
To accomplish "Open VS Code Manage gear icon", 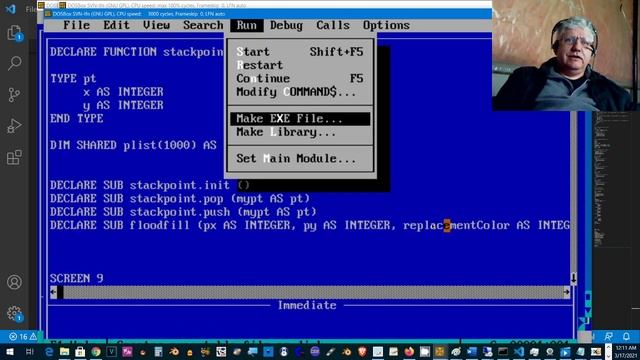I will pyautogui.click(x=14, y=313).
